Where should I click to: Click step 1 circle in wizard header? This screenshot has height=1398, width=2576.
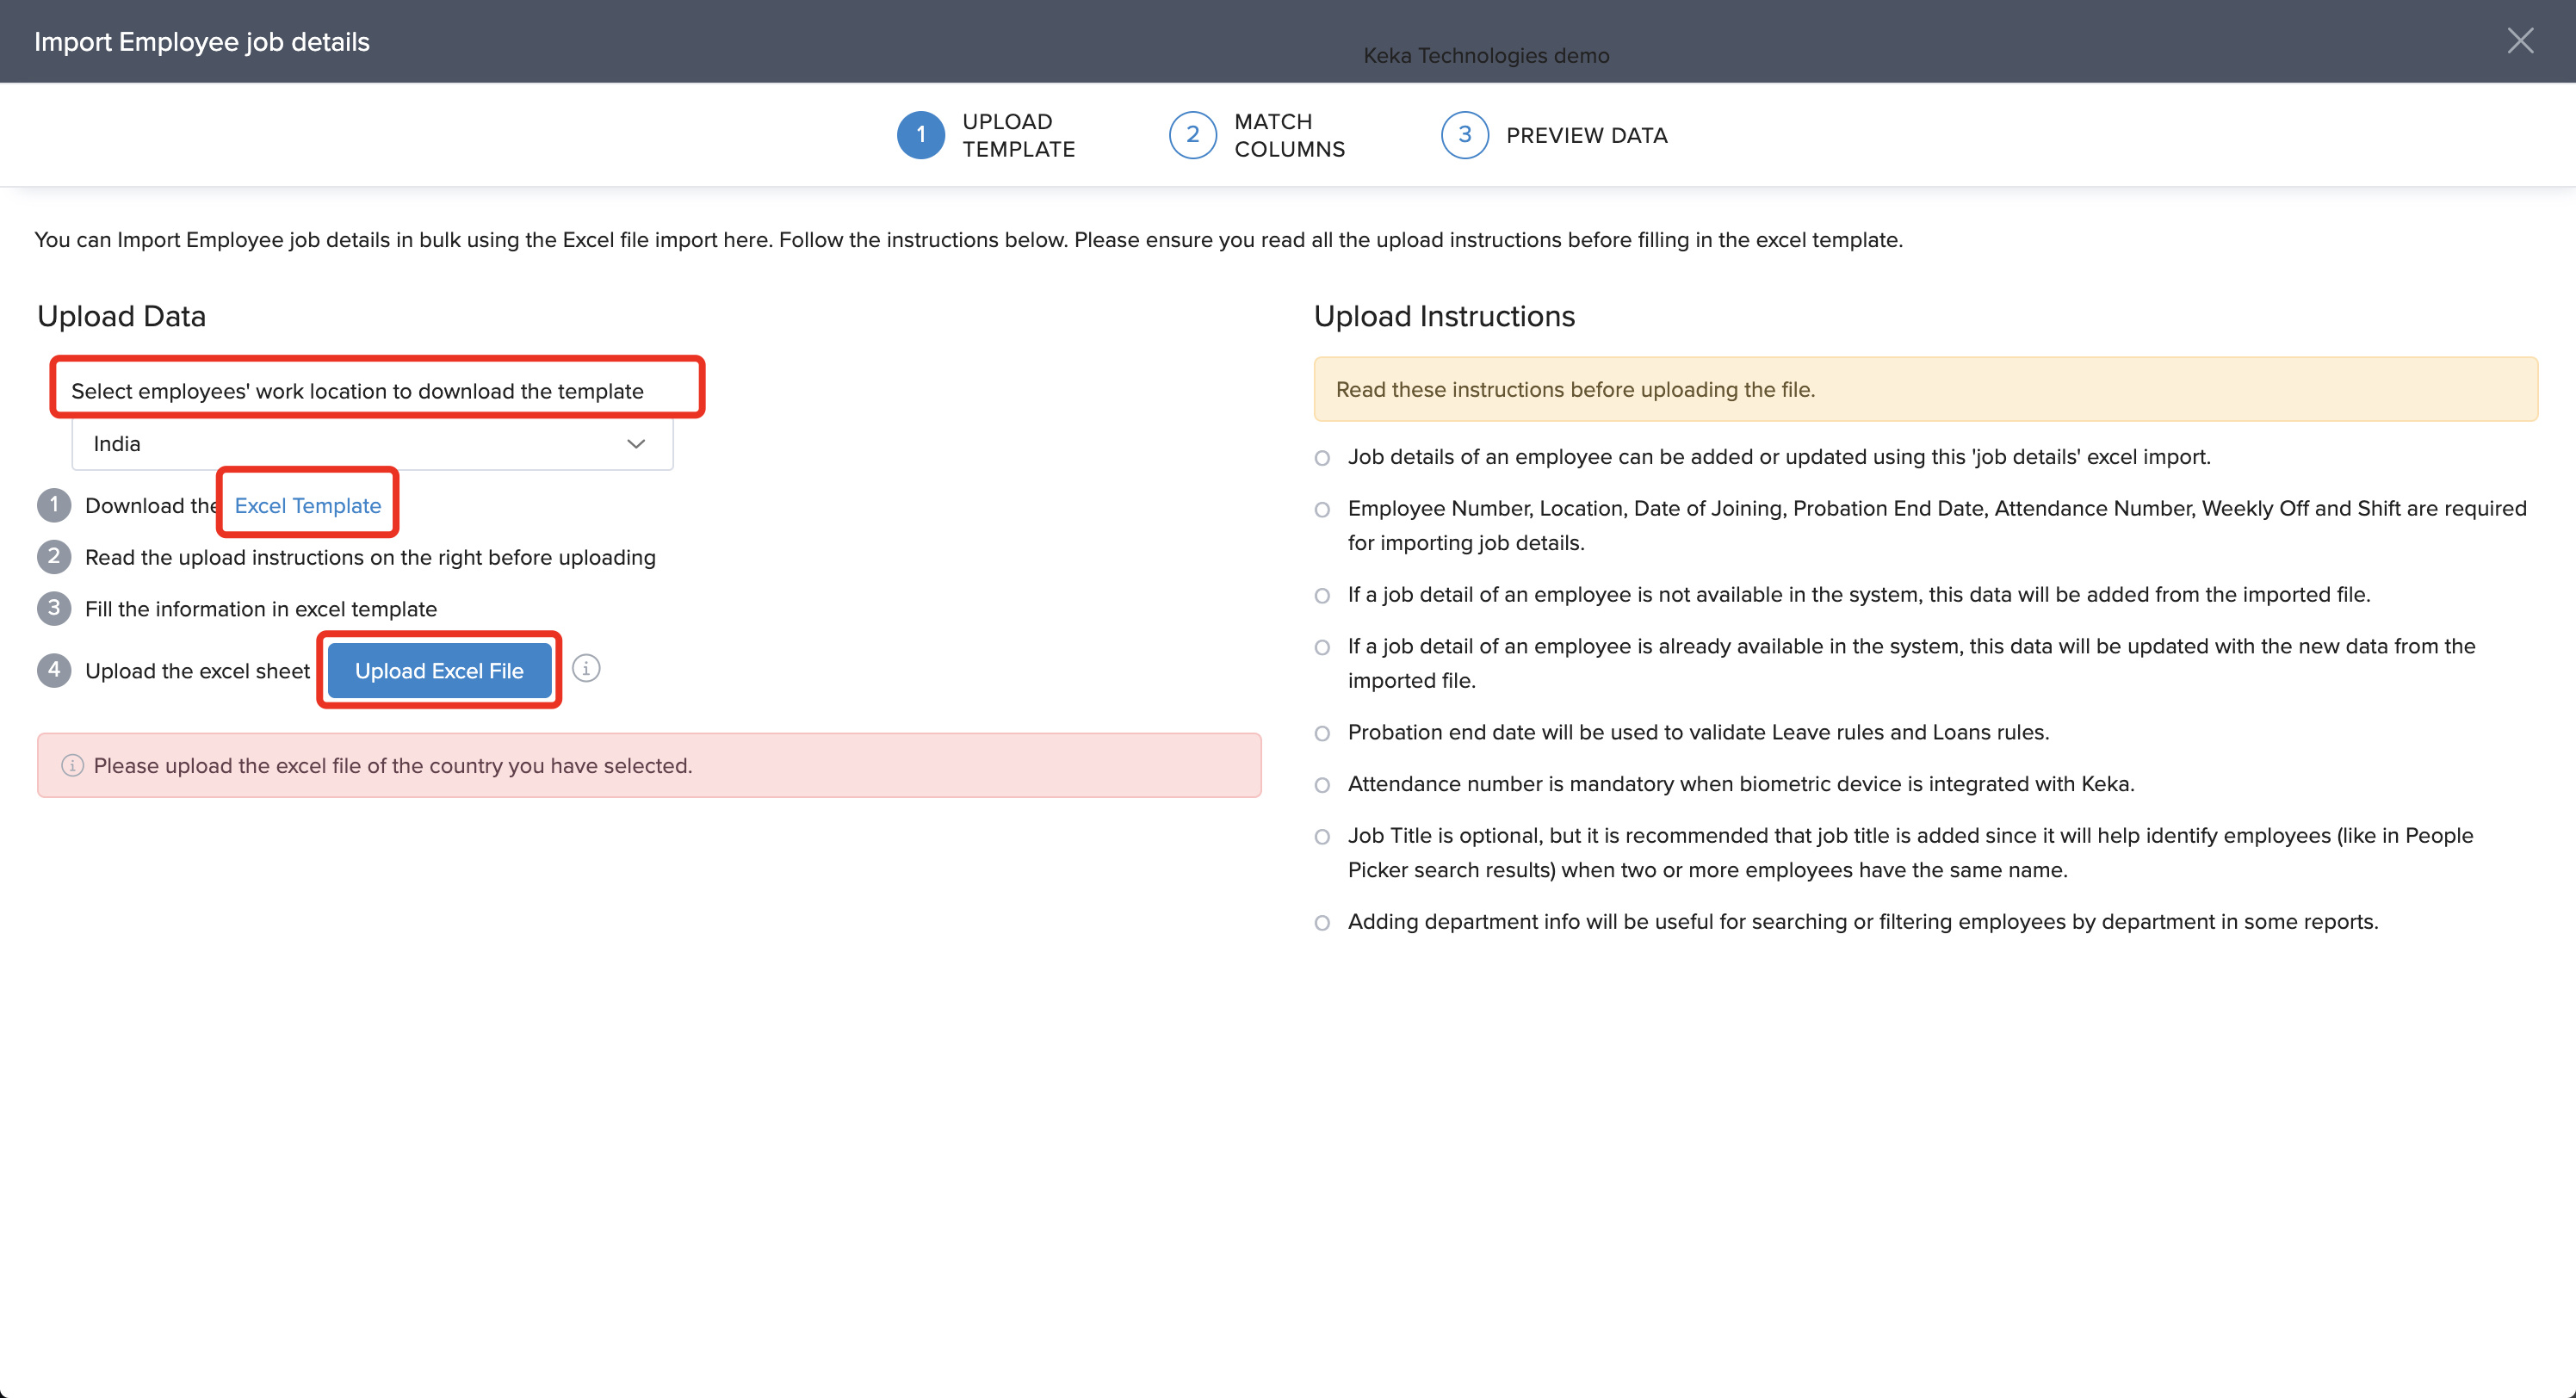[x=920, y=135]
